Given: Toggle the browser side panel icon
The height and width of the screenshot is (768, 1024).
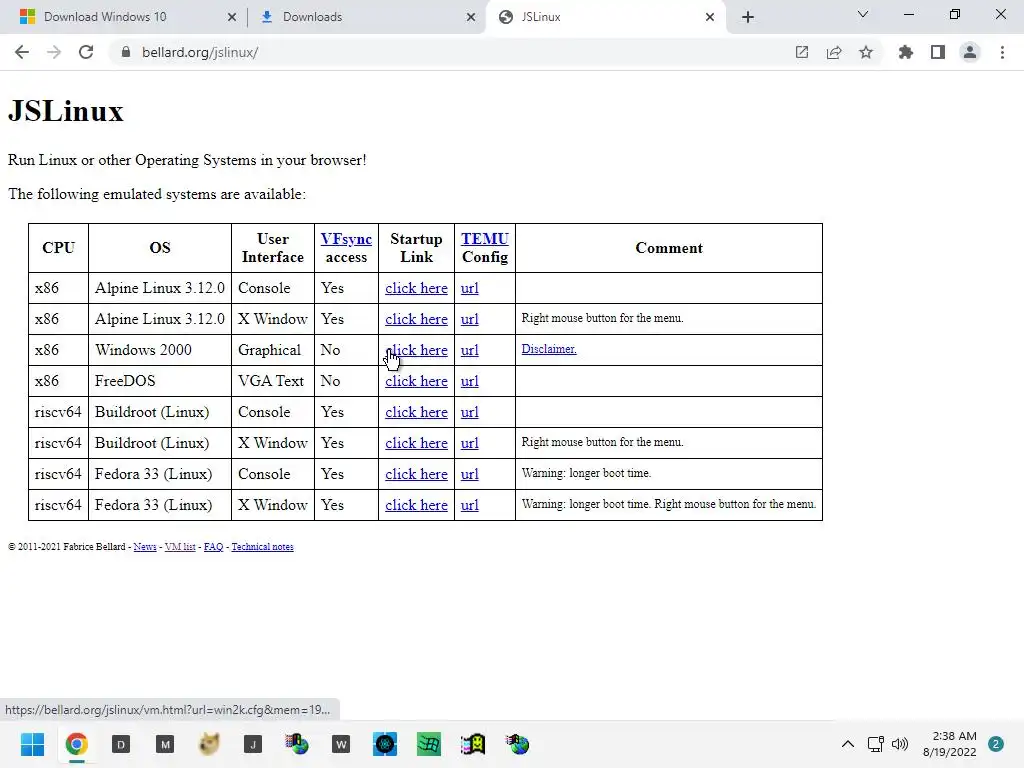Looking at the screenshot, I should coord(938,52).
